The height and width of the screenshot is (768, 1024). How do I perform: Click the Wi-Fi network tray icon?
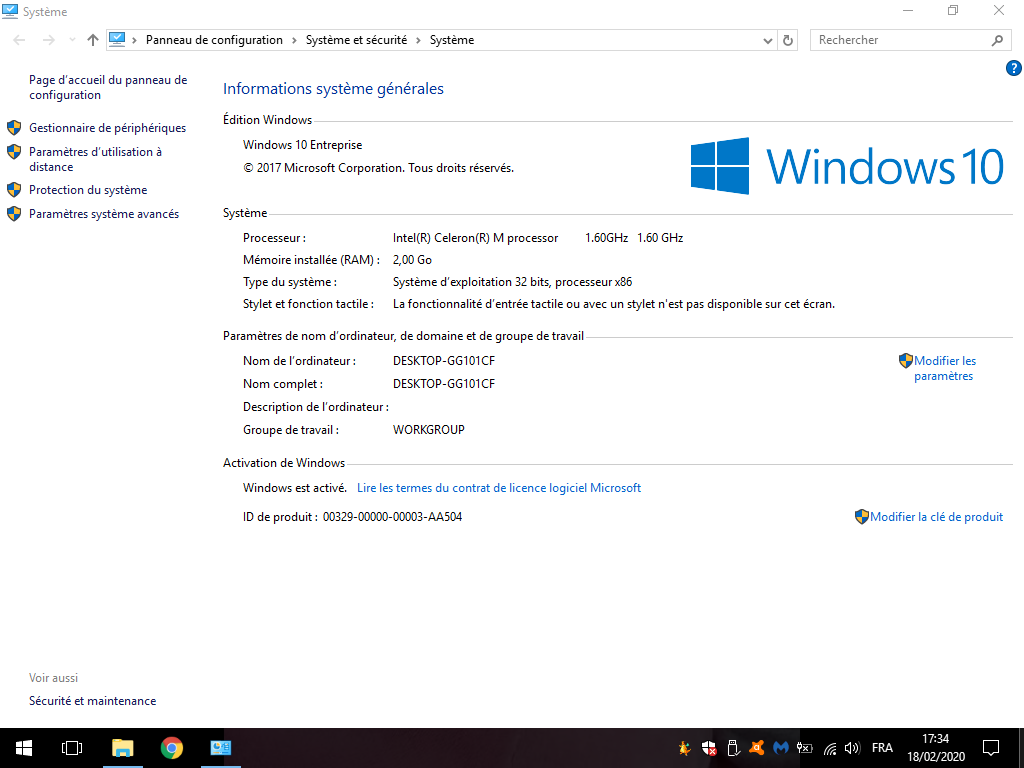[x=830, y=748]
